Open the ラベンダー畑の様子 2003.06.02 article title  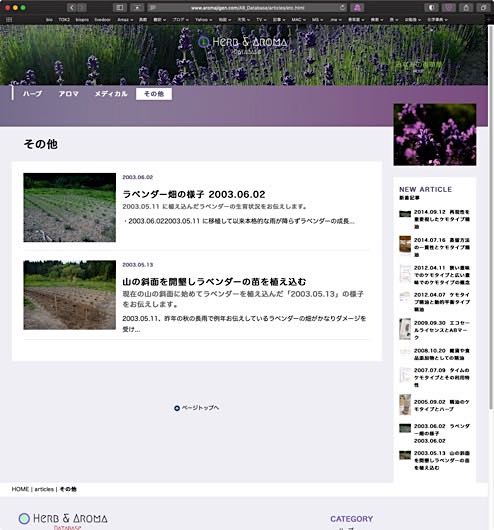click(194, 195)
